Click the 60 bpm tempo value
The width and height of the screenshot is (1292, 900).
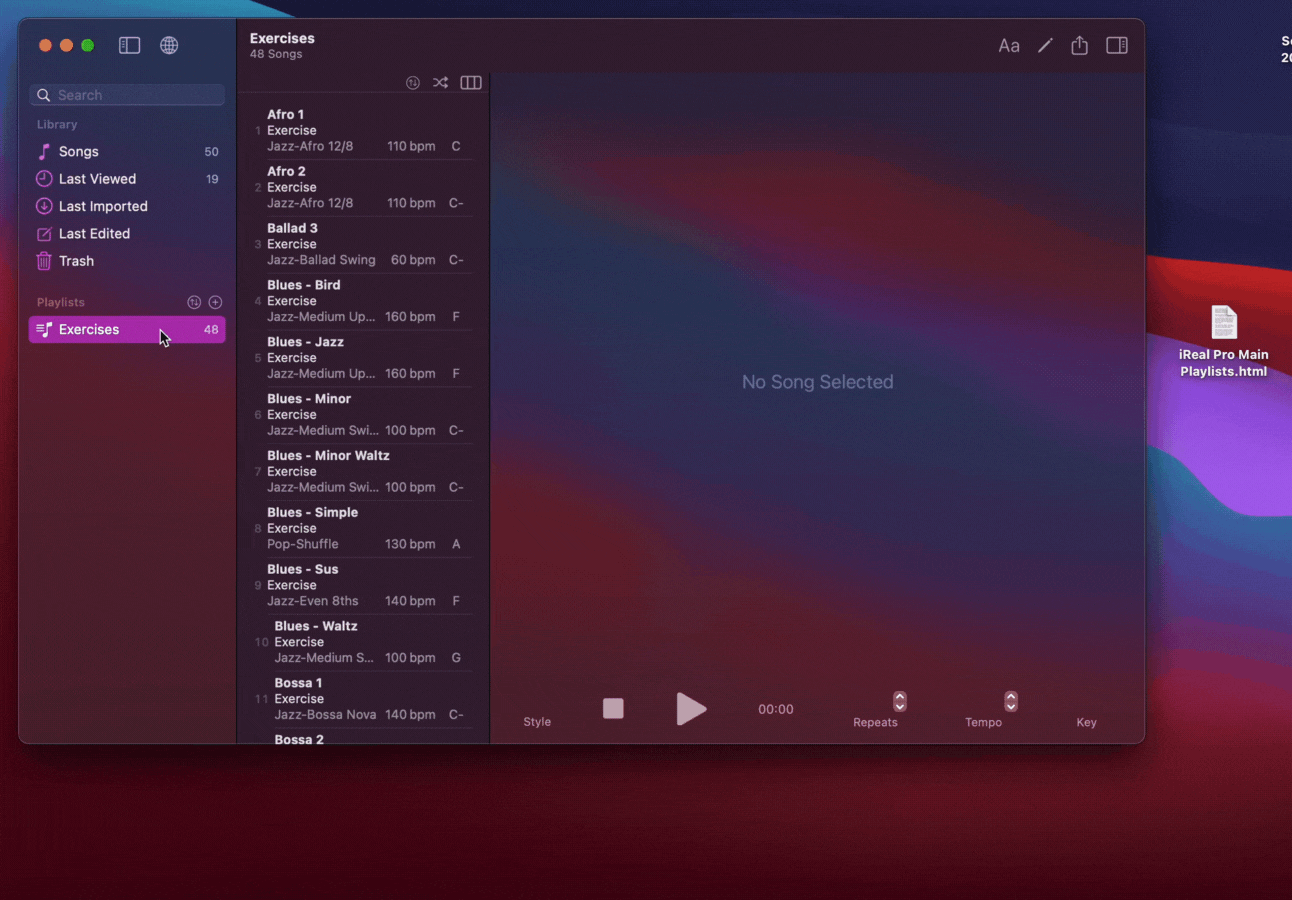413,260
